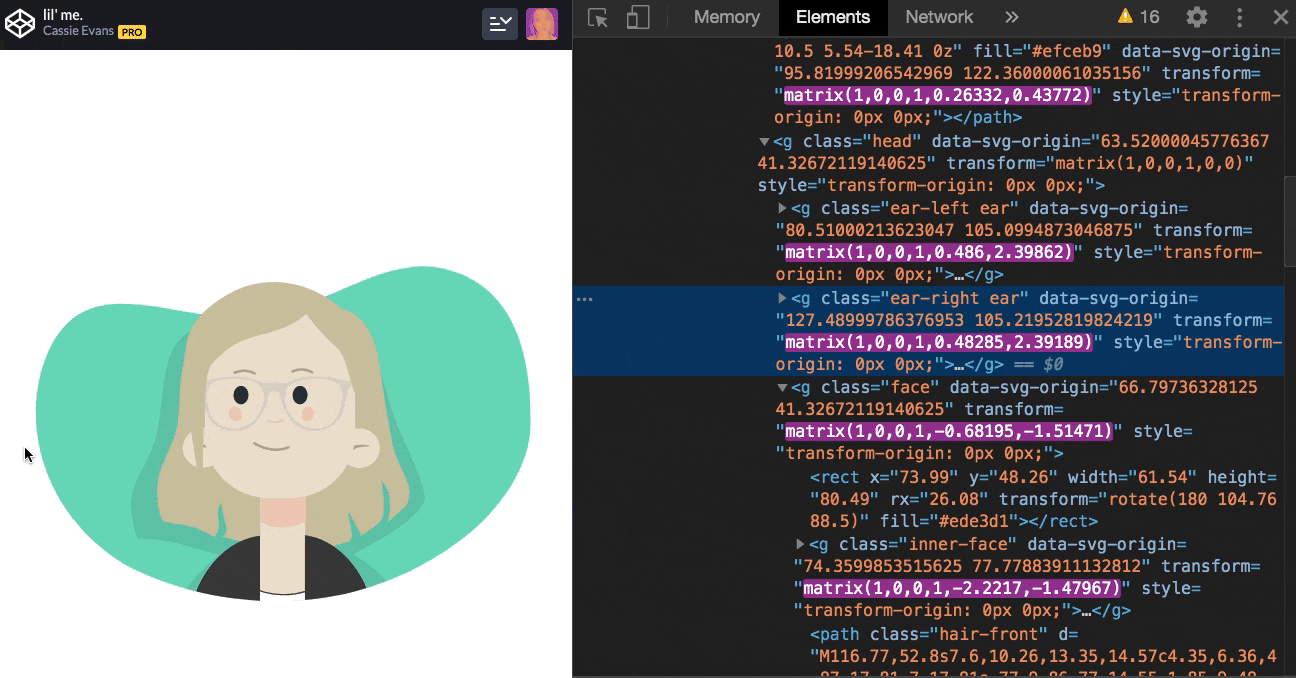
Task: Collapse the g class head element
Action: click(x=764, y=141)
